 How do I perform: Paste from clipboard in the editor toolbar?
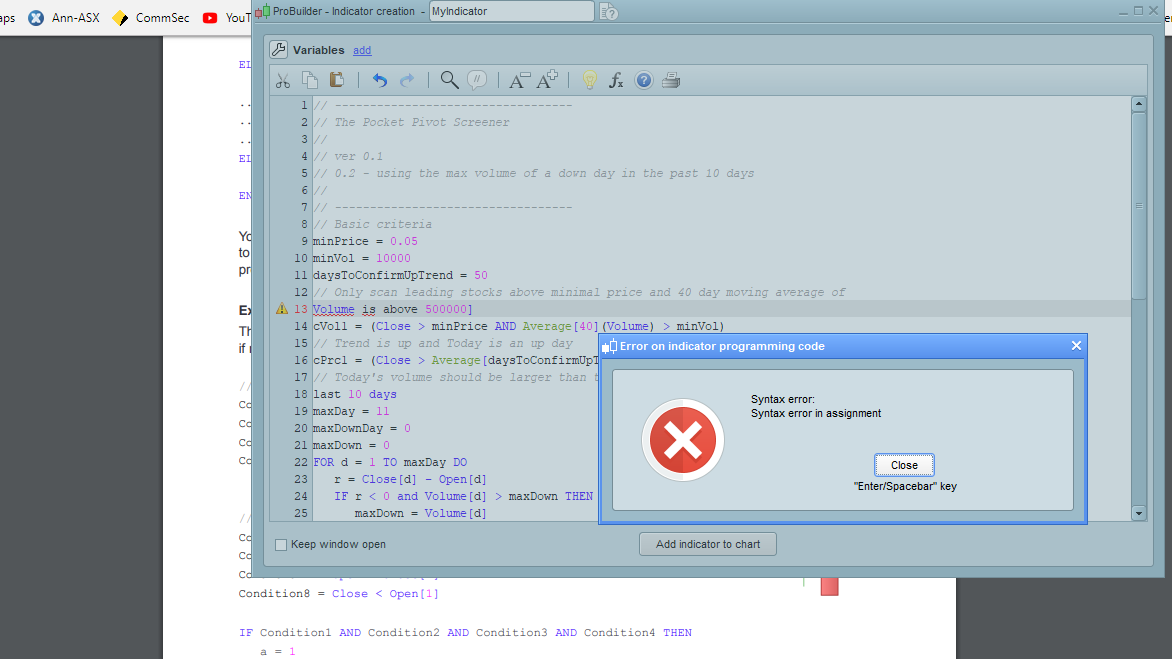coord(336,80)
